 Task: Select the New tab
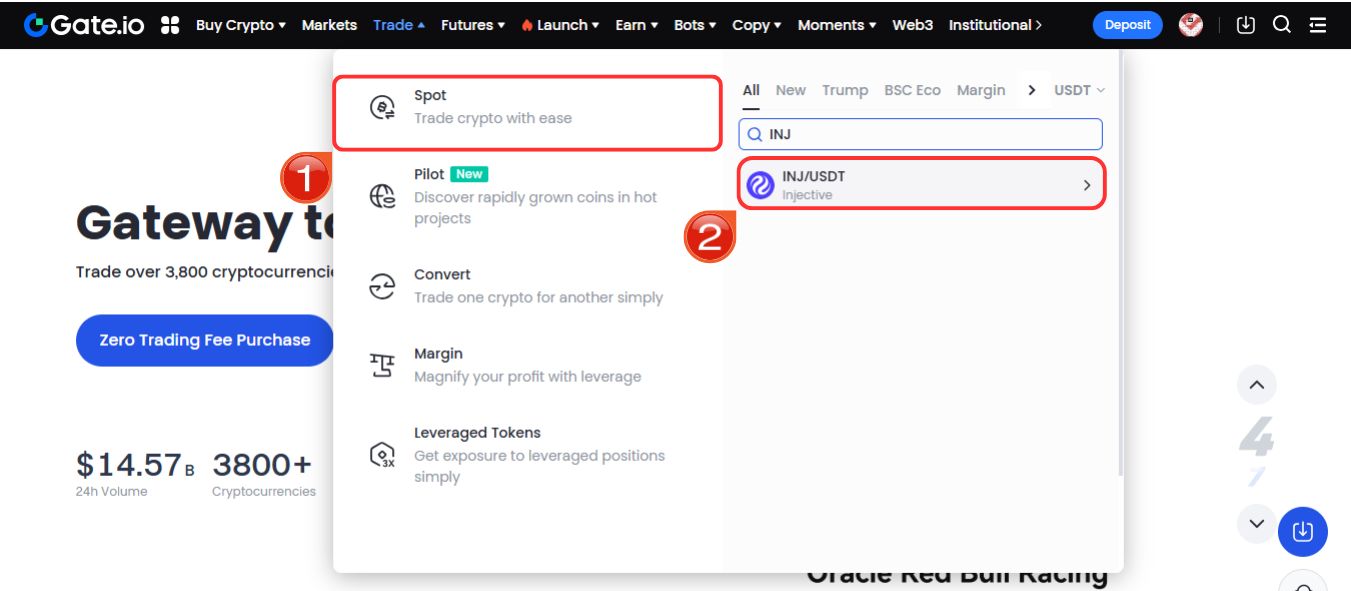[790, 90]
